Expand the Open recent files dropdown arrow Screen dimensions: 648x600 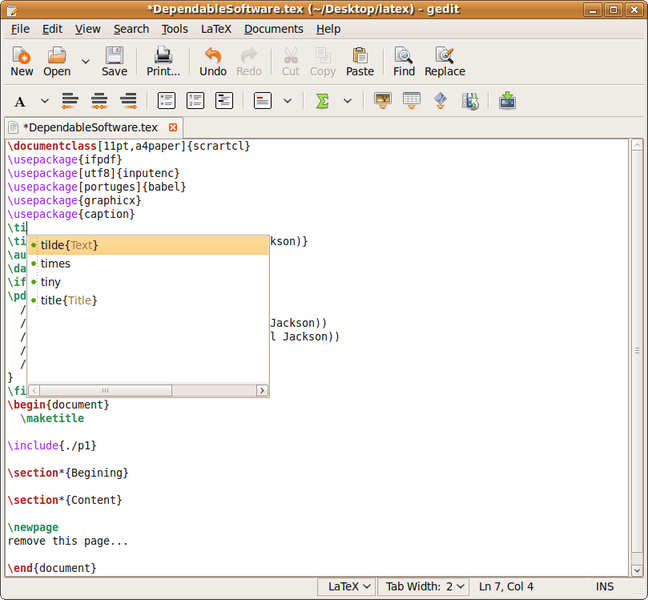pyautogui.click(x=85, y=62)
